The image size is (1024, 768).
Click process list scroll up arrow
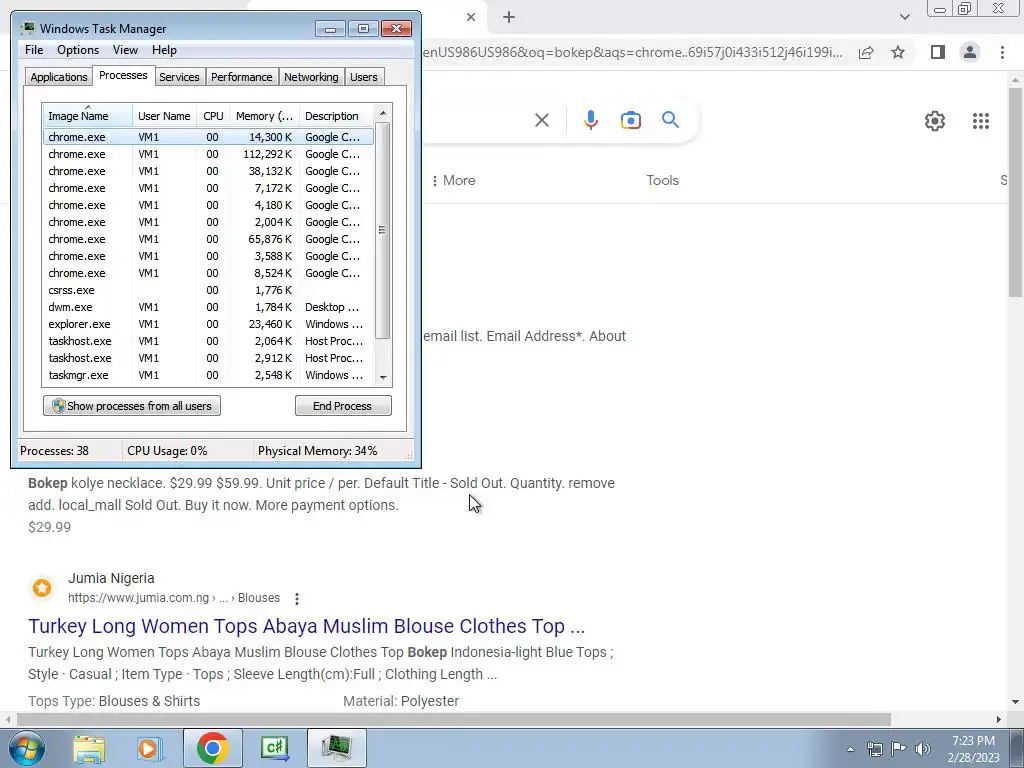tap(383, 114)
